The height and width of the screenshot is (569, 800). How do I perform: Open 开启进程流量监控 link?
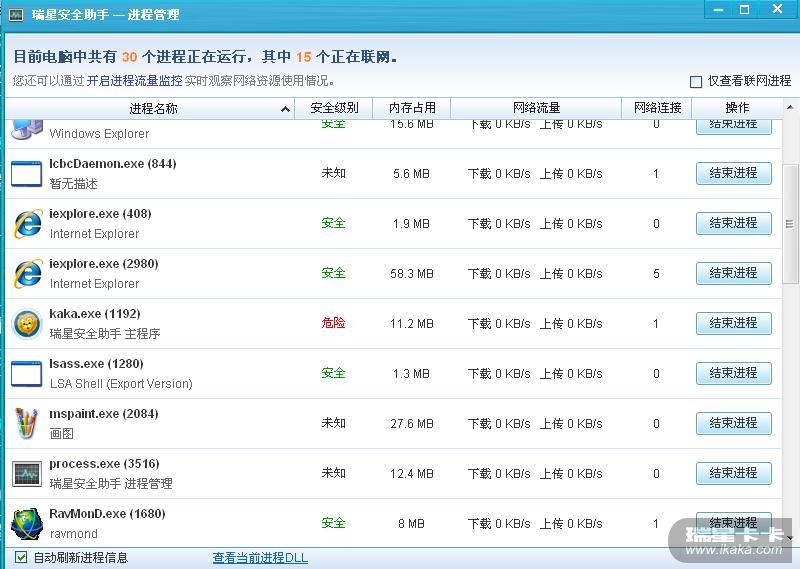tap(134, 81)
